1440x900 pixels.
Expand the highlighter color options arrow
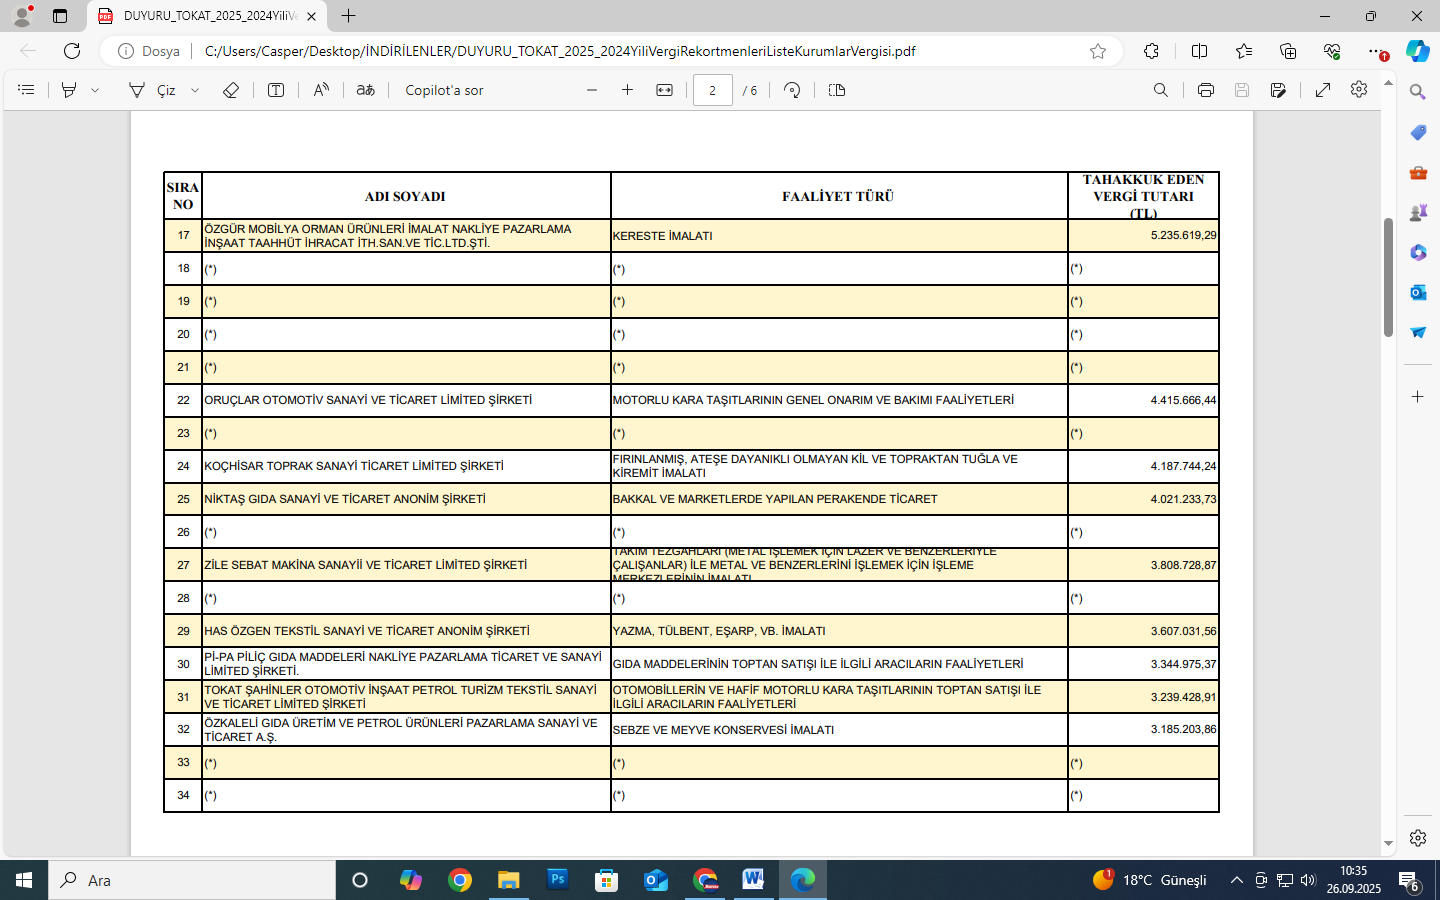pyautogui.click(x=95, y=90)
